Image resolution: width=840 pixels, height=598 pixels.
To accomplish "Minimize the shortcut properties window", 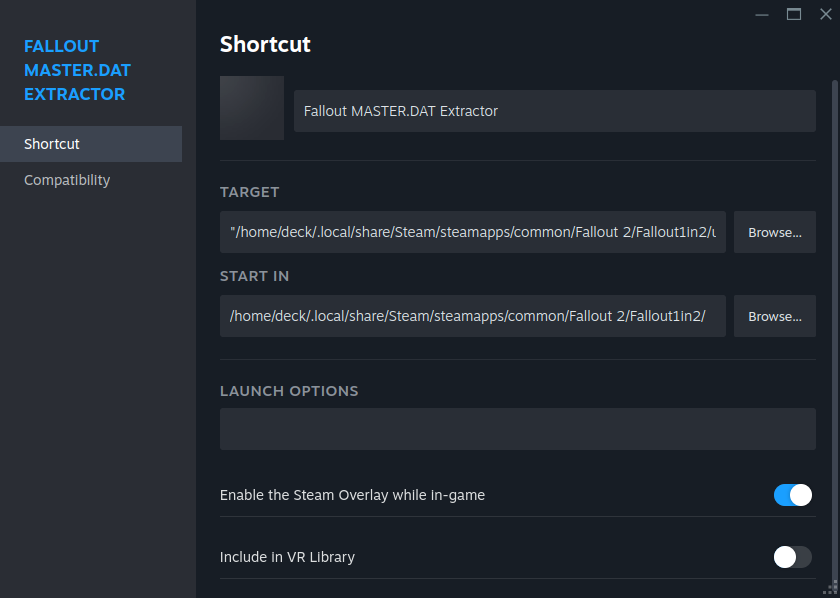I will pos(763,14).
